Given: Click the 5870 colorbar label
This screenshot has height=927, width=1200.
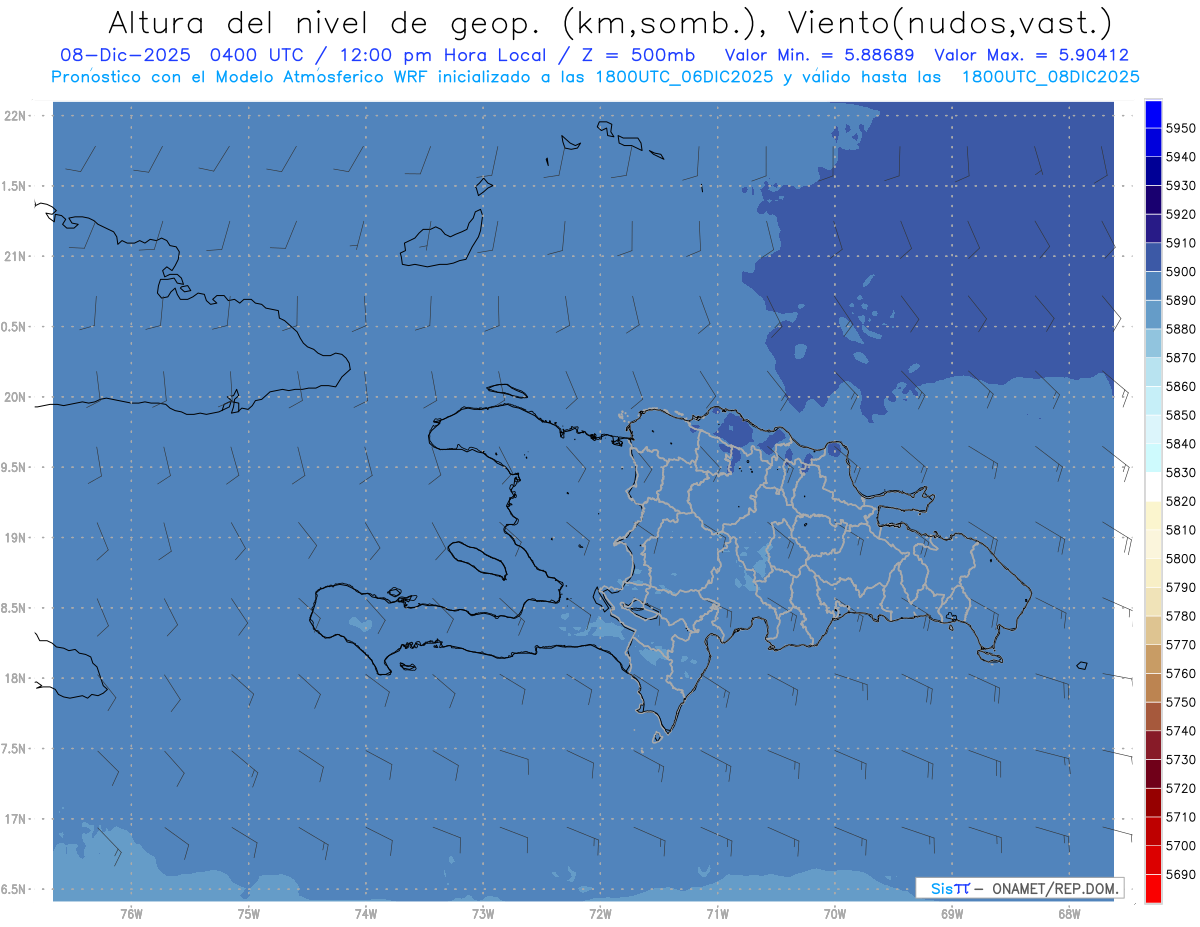Looking at the screenshot, I should tap(1180, 358).
